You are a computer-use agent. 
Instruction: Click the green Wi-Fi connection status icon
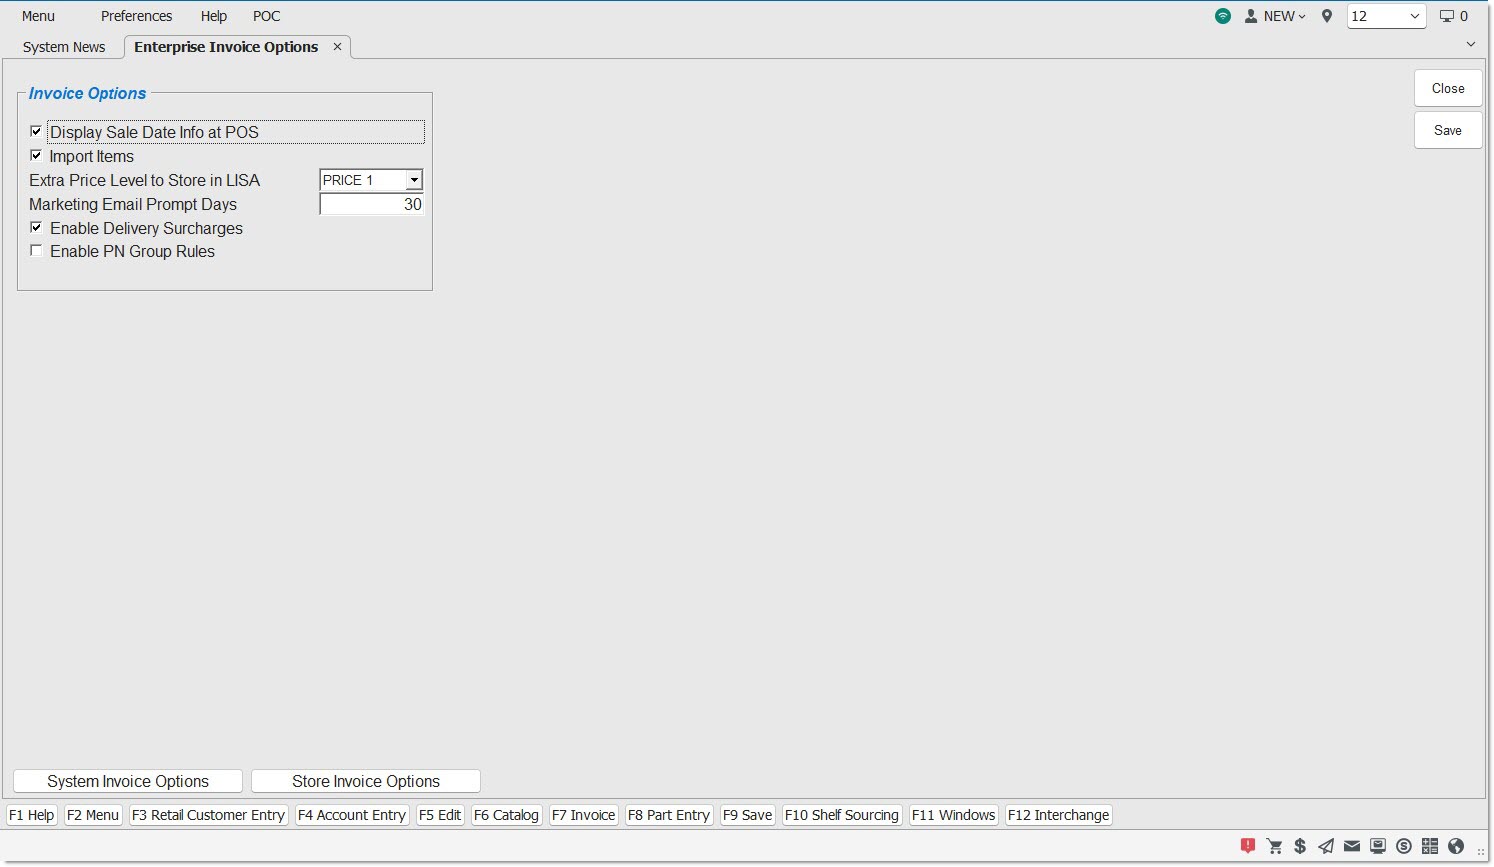coord(1223,16)
